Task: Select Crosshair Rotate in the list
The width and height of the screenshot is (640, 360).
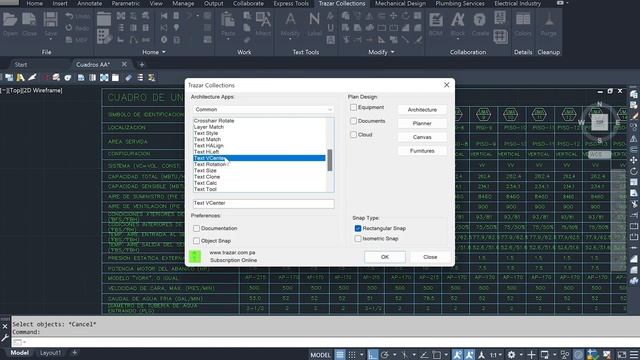Action: point(259,121)
